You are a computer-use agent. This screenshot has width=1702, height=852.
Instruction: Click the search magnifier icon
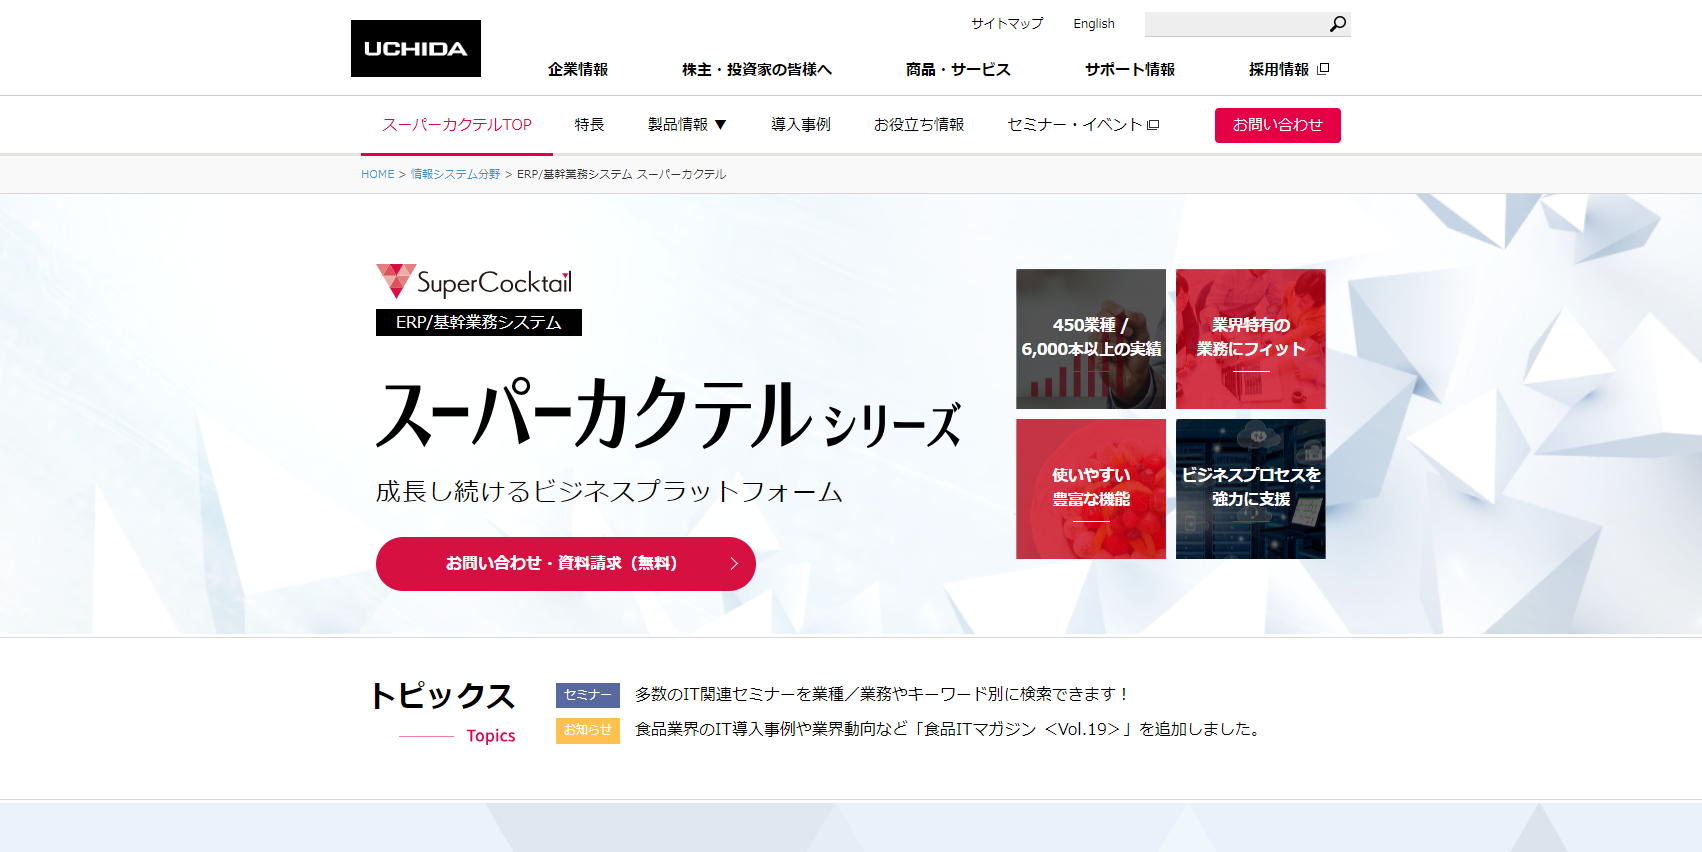click(x=1337, y=24)
